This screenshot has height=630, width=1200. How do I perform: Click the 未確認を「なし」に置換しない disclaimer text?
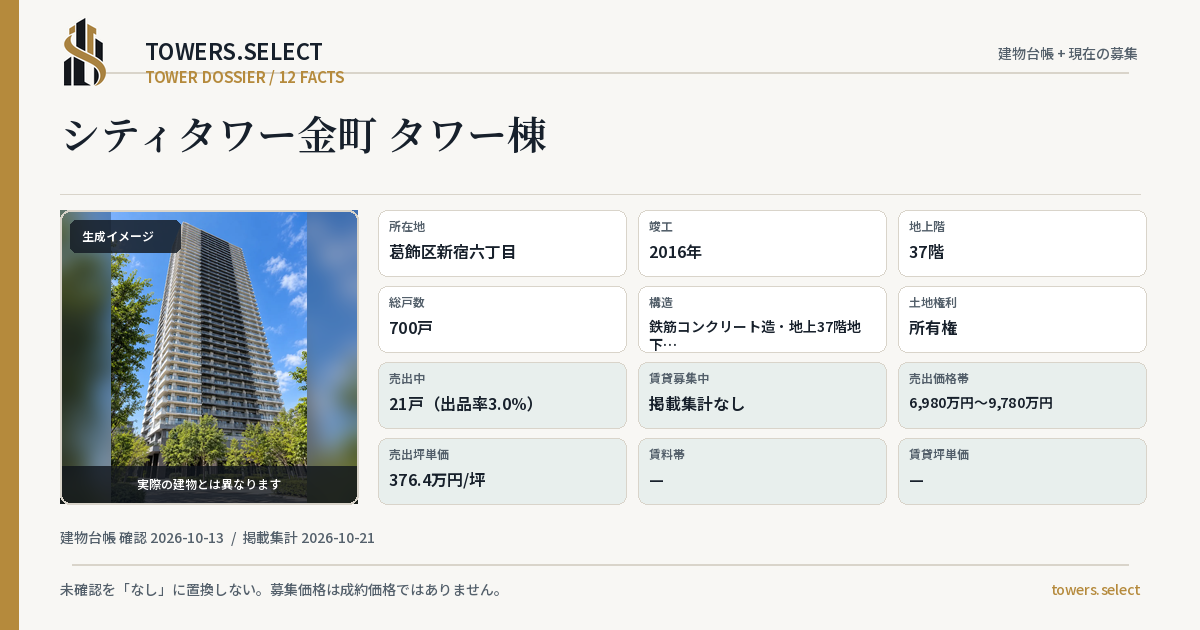pyautogui.click(x=281, y=590)
